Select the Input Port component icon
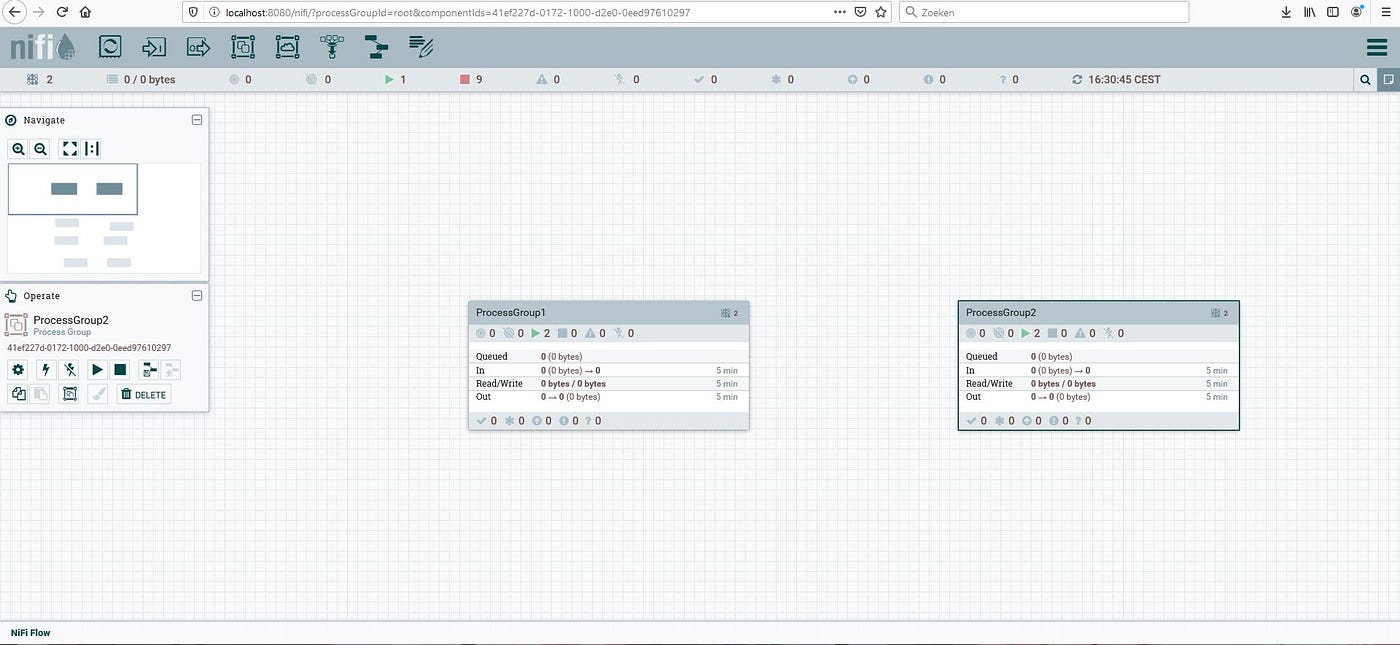The height and width of the screenshot is (645, 1400). click(154, 46)
